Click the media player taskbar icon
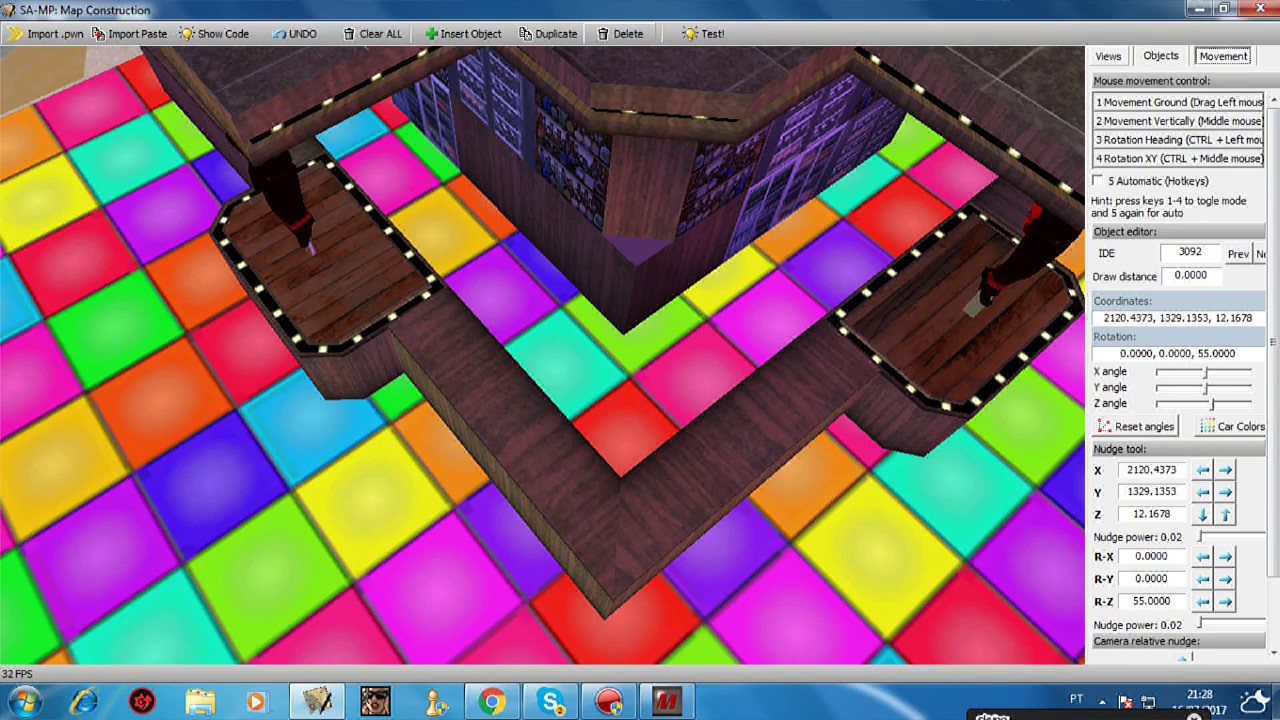1280x720 pixels. coord(256,702)
